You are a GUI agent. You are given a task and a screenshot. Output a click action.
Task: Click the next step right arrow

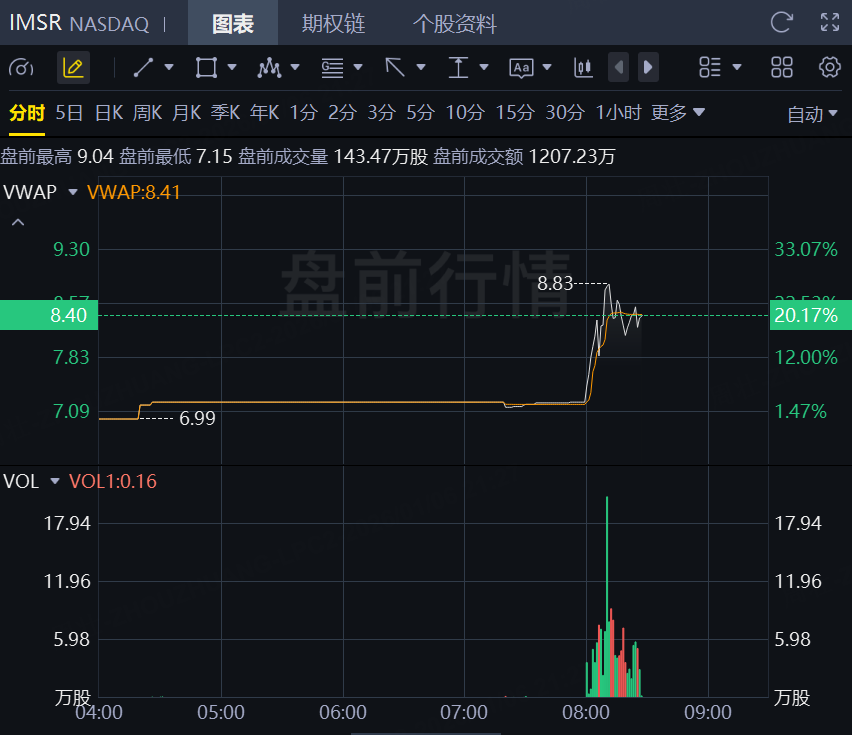point(648,67)
